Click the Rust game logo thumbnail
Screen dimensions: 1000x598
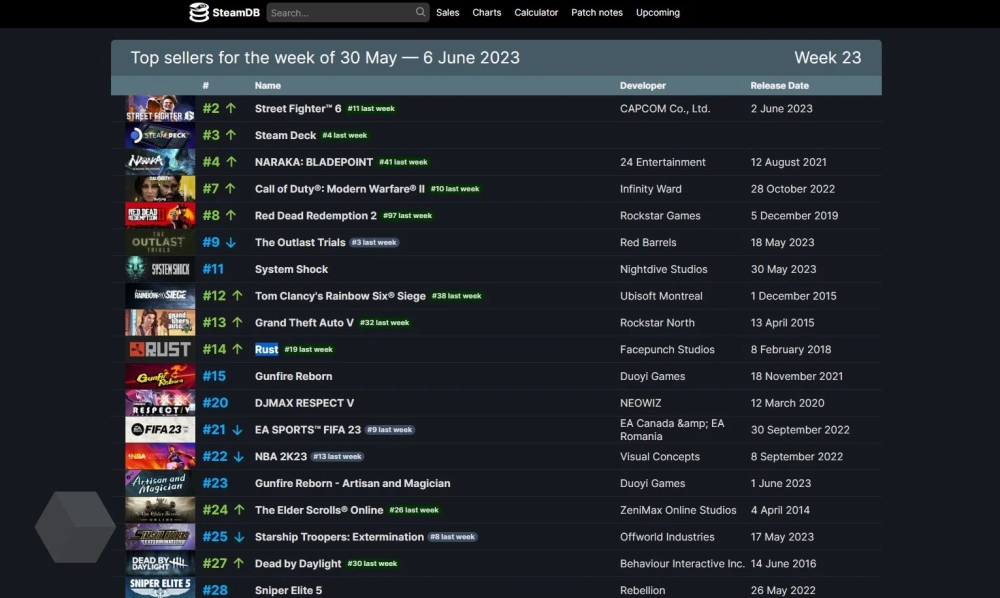click(160, 350)
